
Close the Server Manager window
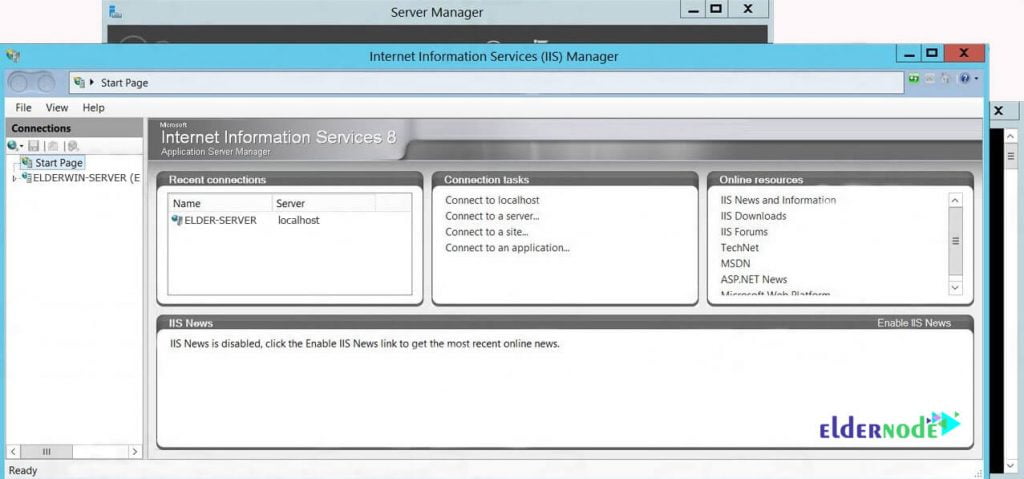[748, 9]
